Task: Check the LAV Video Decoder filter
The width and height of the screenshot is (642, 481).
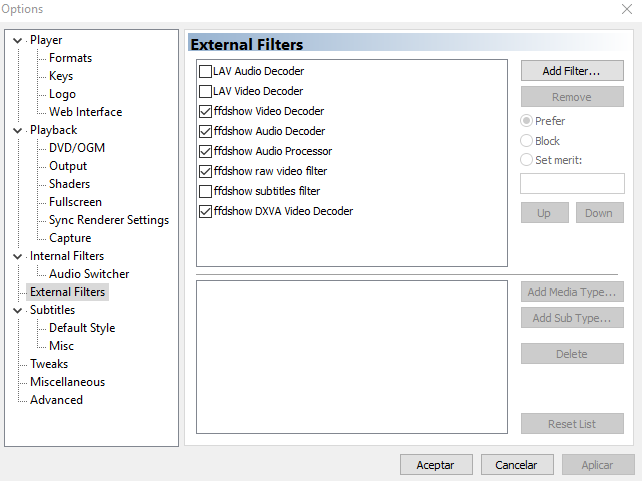Action: click(x=206, y=92)
